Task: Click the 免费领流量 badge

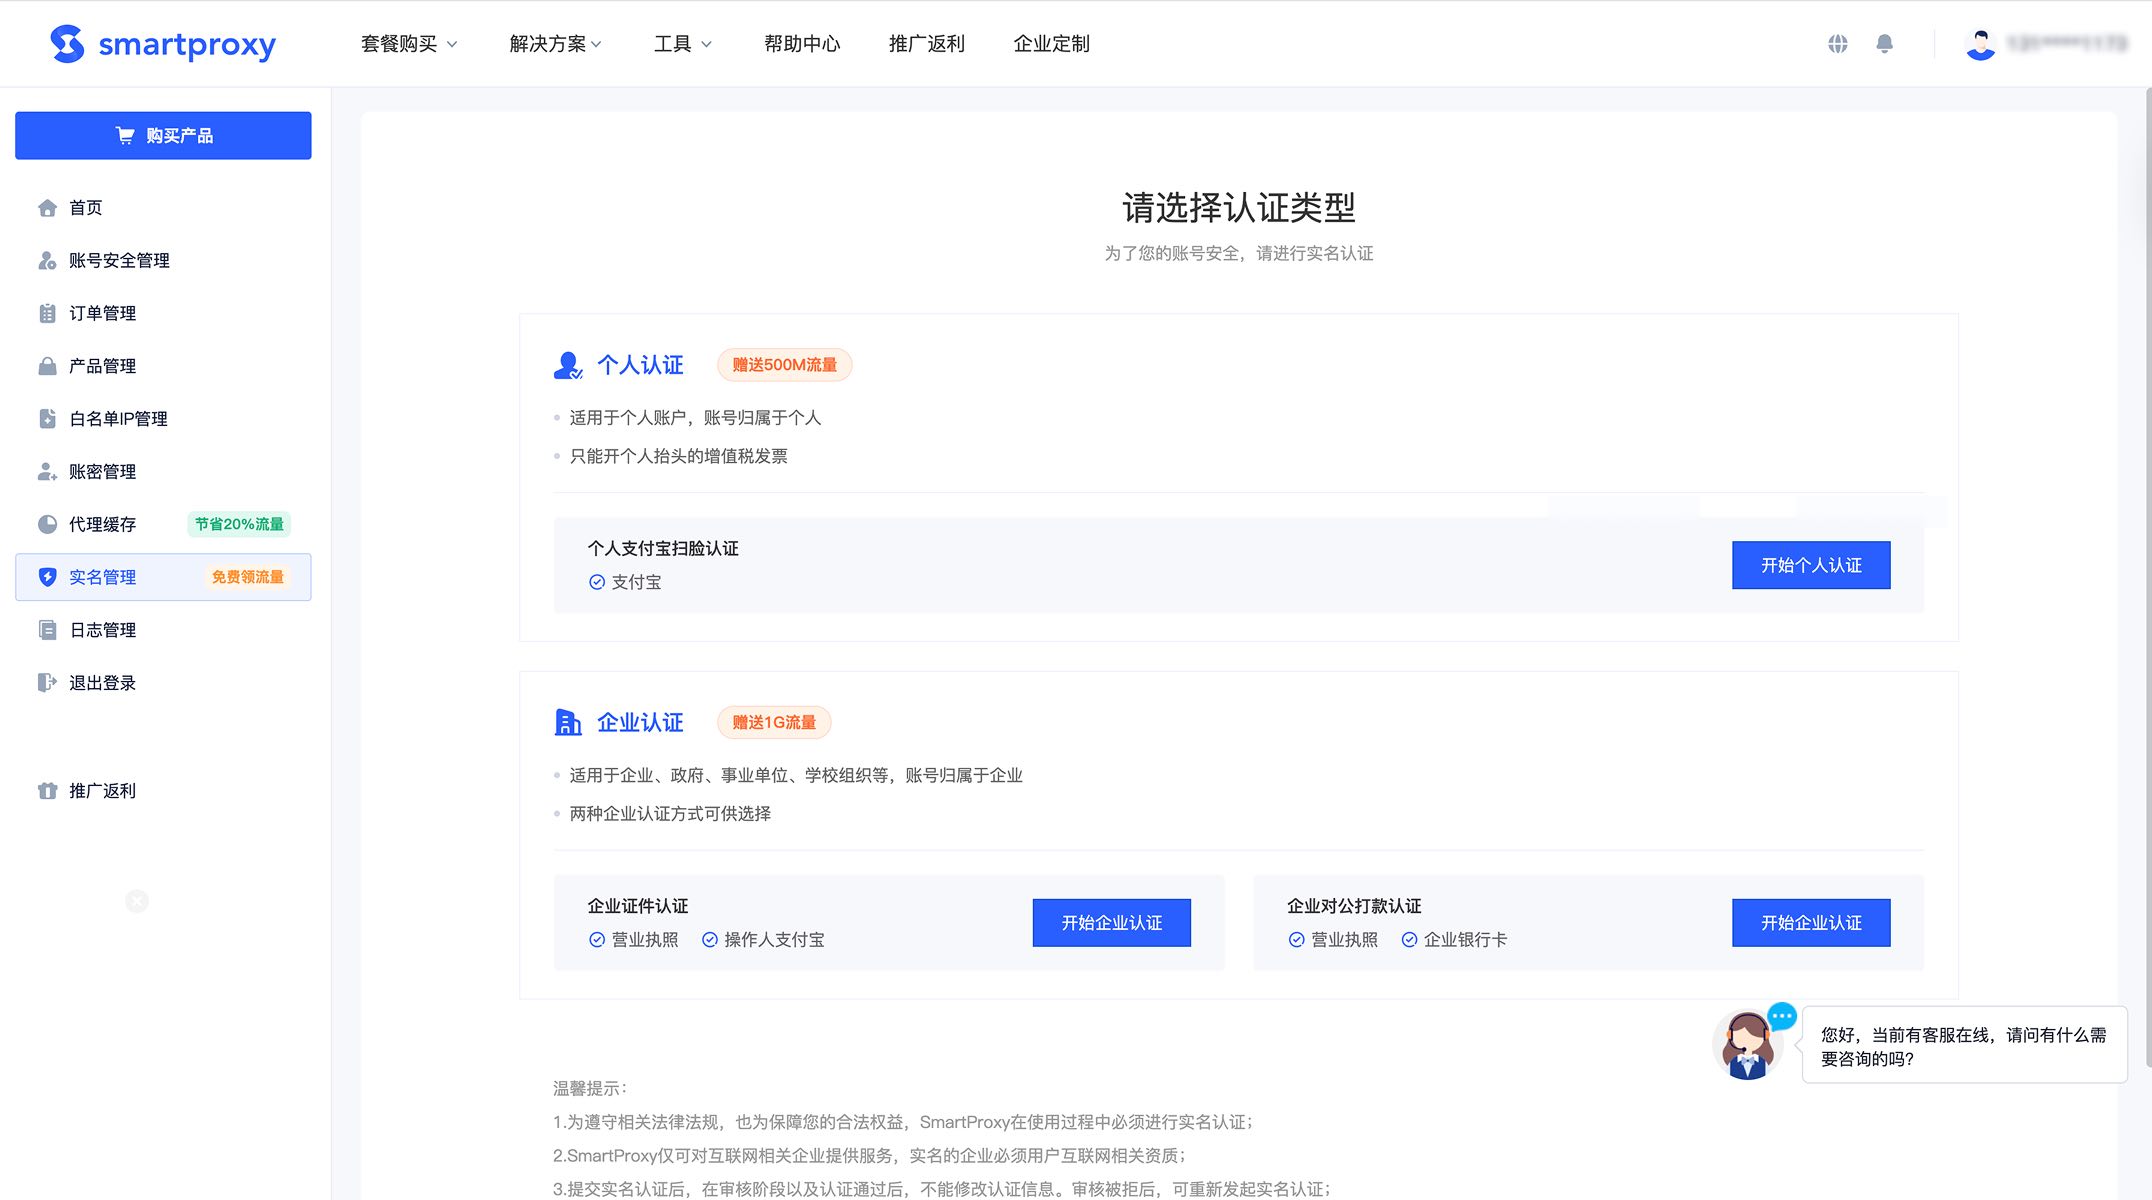Action: (x=246, y=576)
